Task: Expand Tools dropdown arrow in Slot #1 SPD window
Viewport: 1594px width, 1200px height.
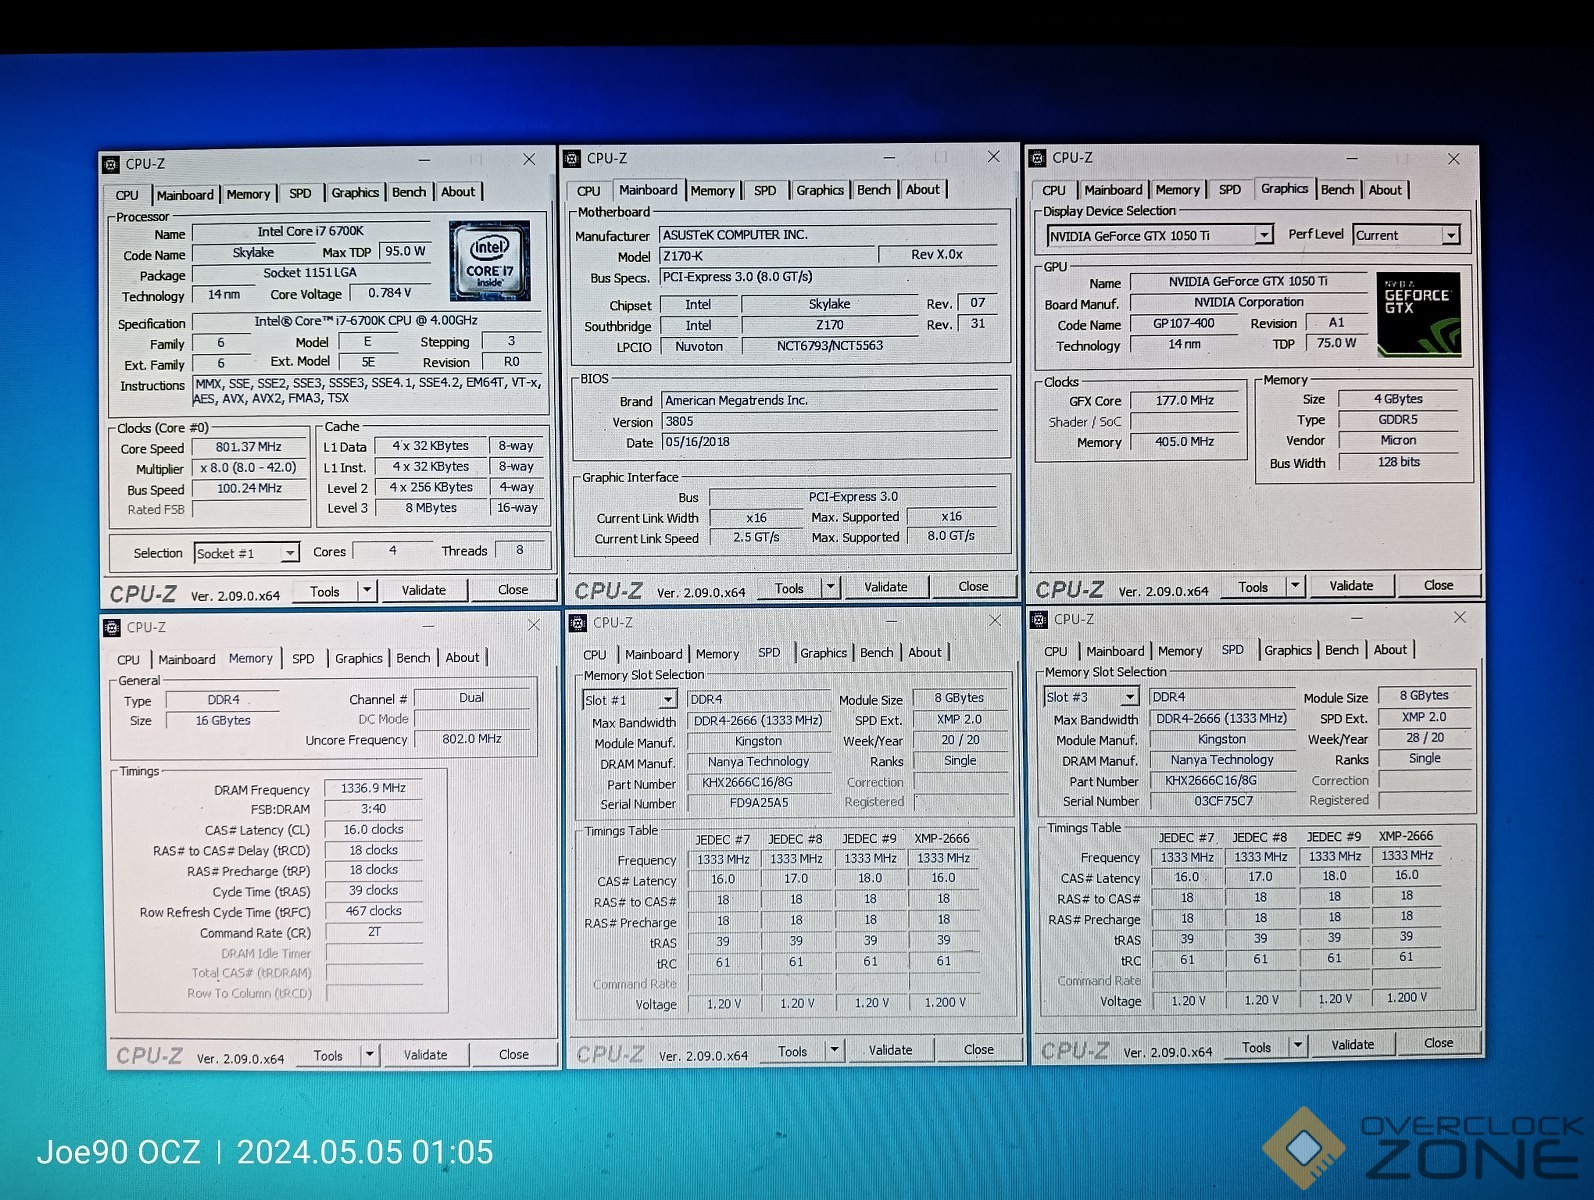Action: click(833, 1050)
